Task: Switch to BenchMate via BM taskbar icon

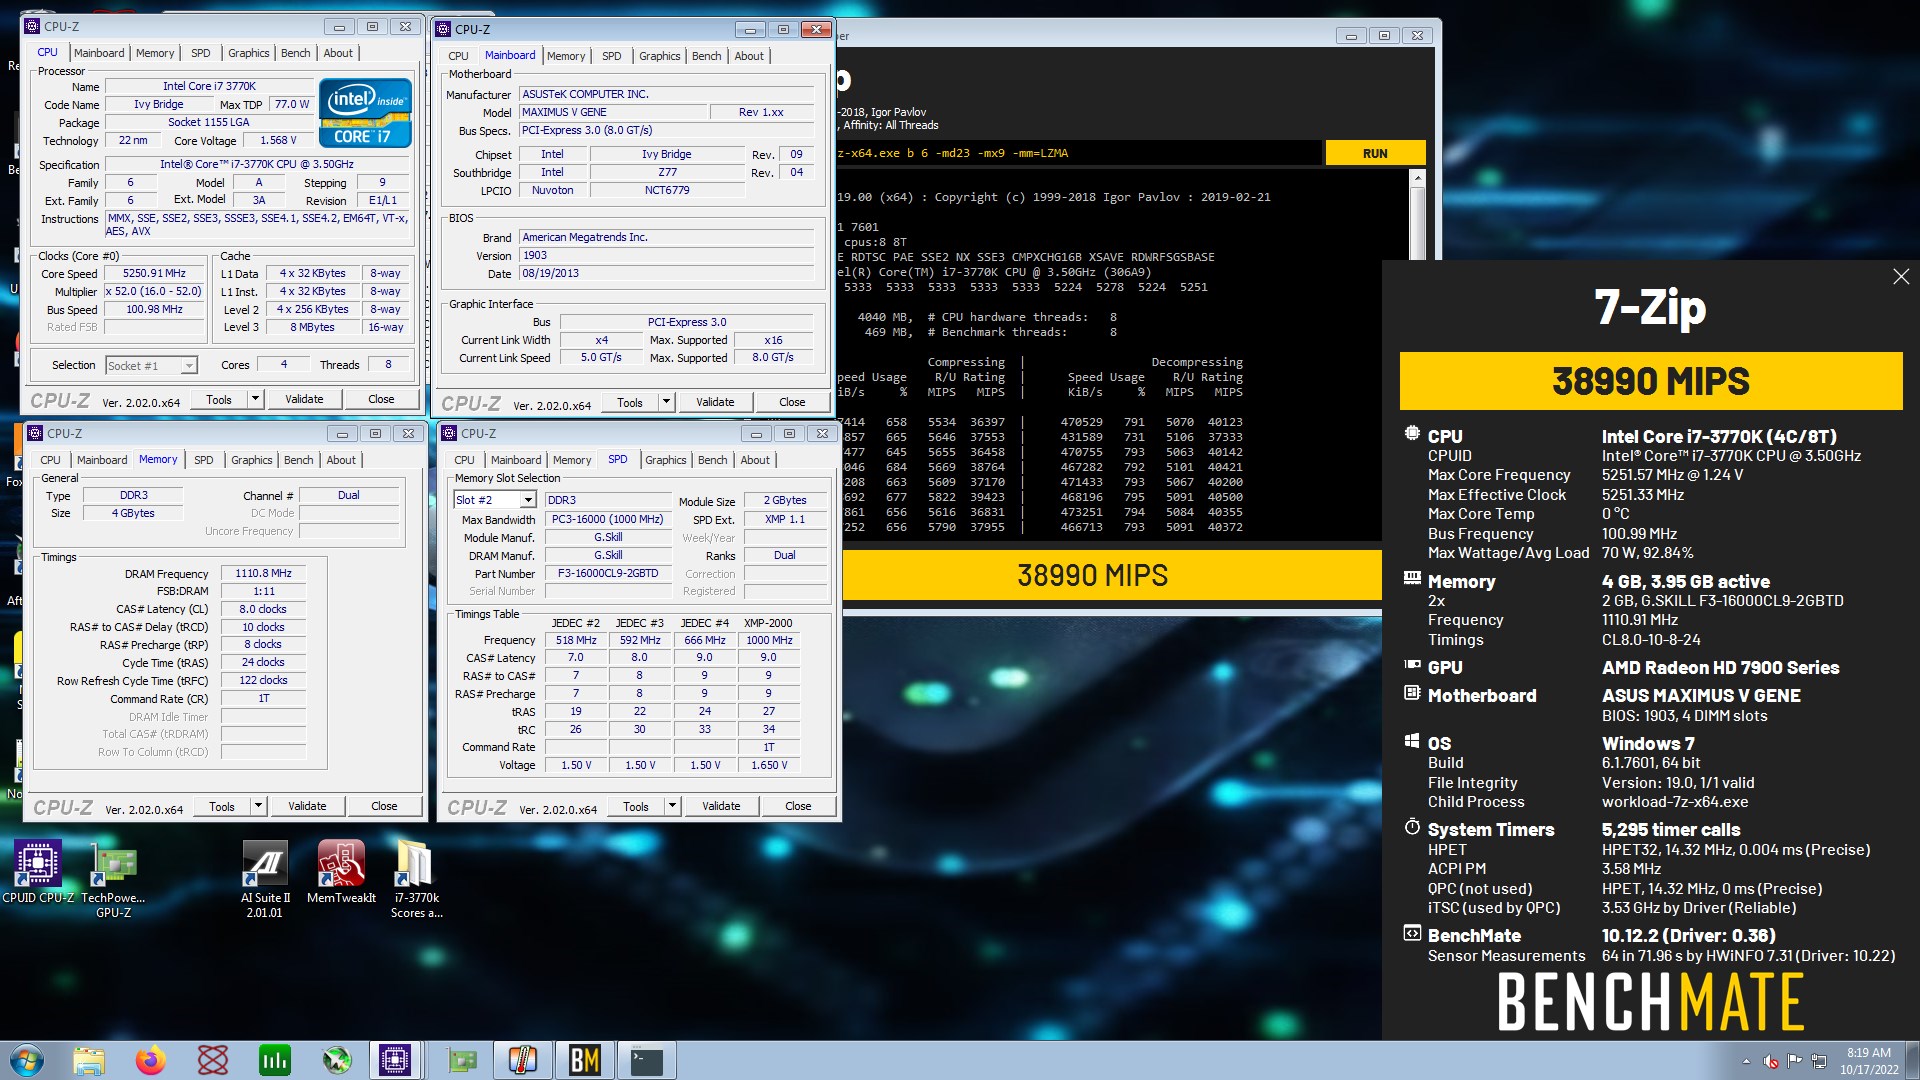Action: point(585,1060)
